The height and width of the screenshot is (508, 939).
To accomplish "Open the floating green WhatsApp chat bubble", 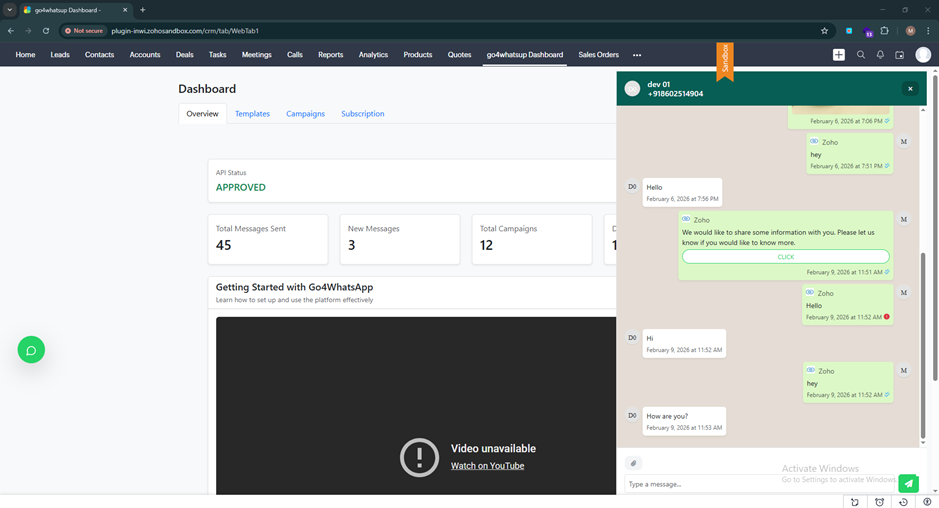I will (x=31, y=350).
